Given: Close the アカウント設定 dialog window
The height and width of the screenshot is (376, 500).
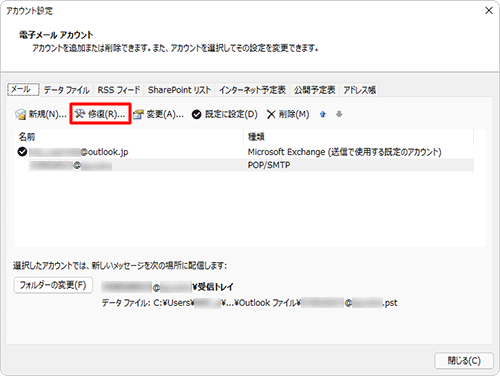Looking at the screenshot, I should pos(489,11).
